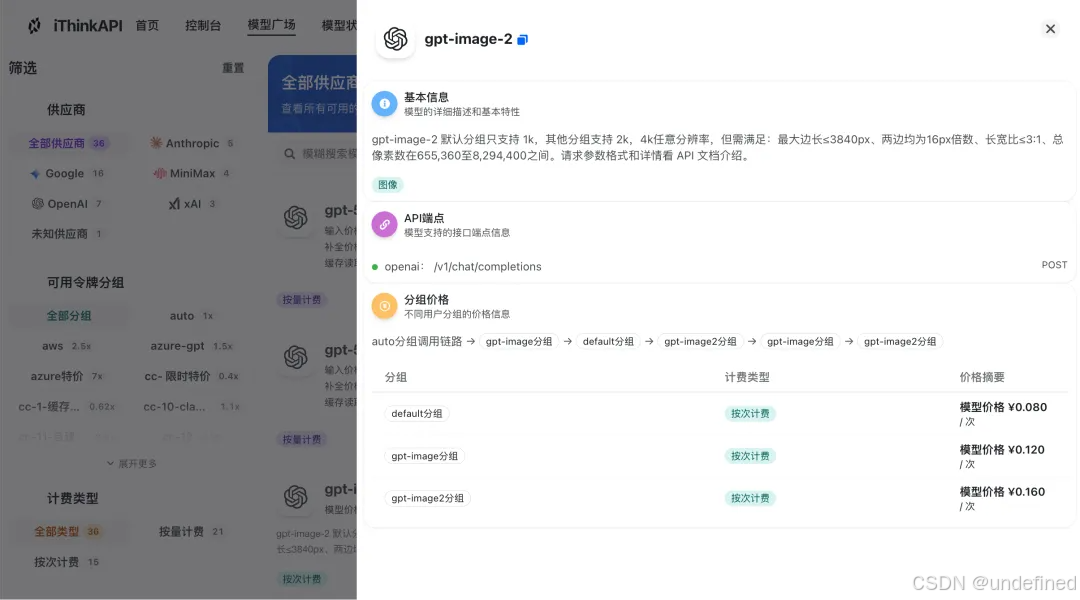Click the OpenAI logo beside gpt-image-2
1080x600 pixels.
395,39
